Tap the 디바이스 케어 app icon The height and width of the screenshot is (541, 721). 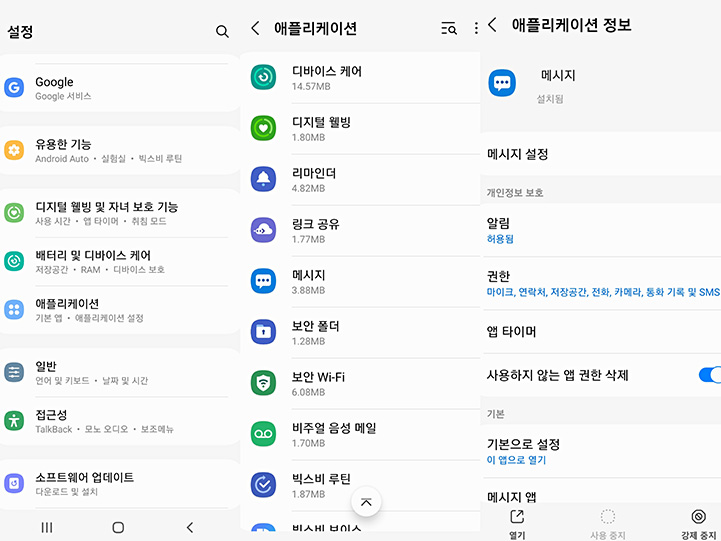pos(263,77)
